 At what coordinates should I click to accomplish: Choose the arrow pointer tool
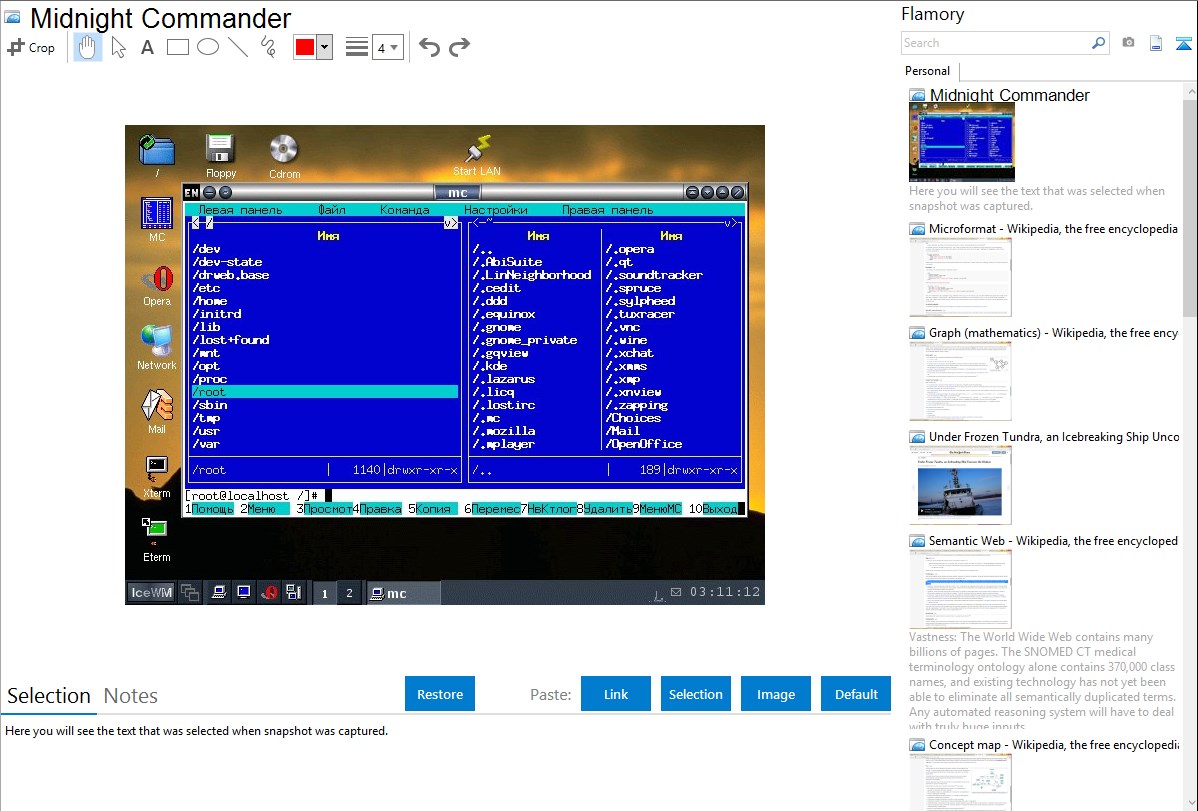(118, 47)
